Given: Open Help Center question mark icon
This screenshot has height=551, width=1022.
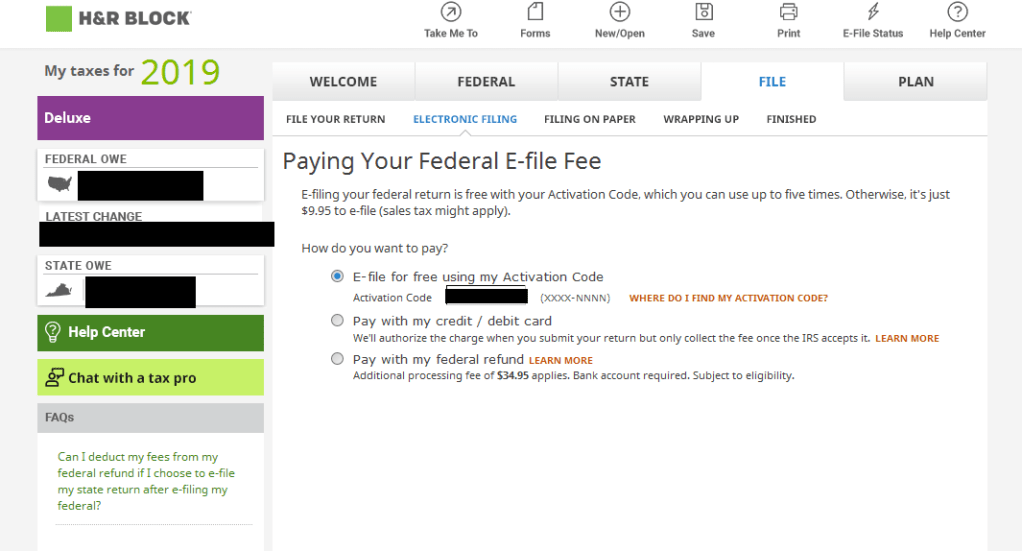Looking at the screenshot, I should [957, 13].
